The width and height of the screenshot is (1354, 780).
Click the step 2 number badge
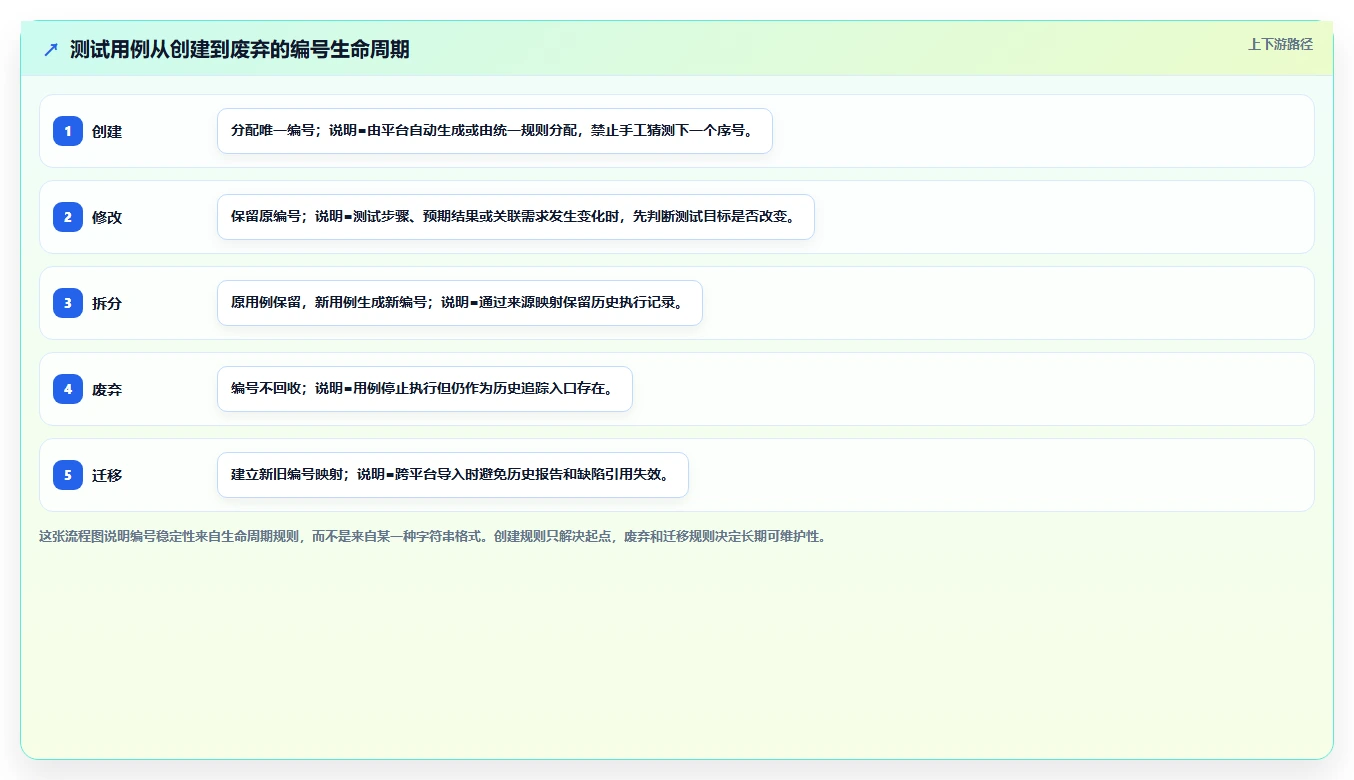(68, 216)
